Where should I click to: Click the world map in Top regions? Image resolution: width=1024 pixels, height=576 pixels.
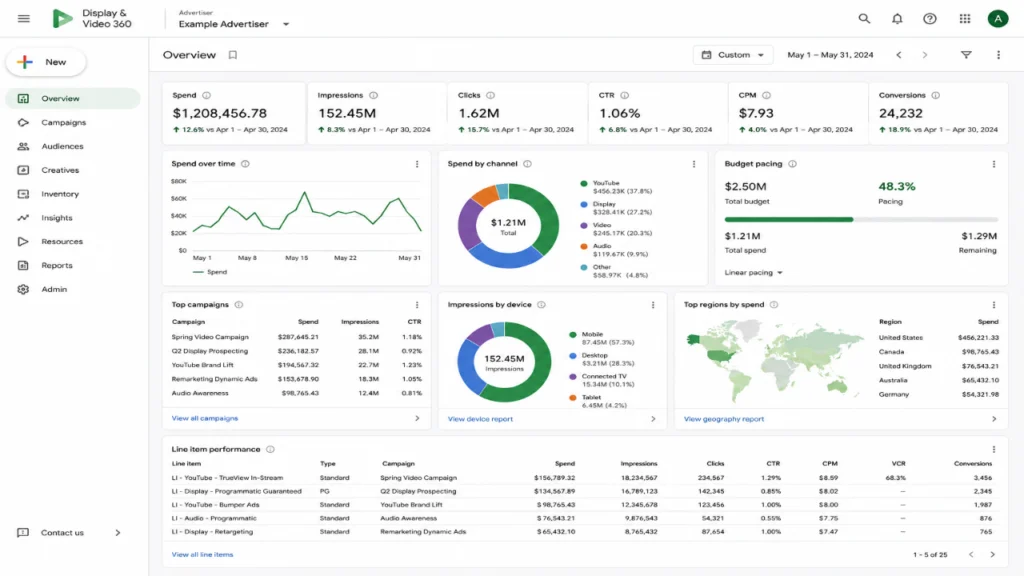774,360
